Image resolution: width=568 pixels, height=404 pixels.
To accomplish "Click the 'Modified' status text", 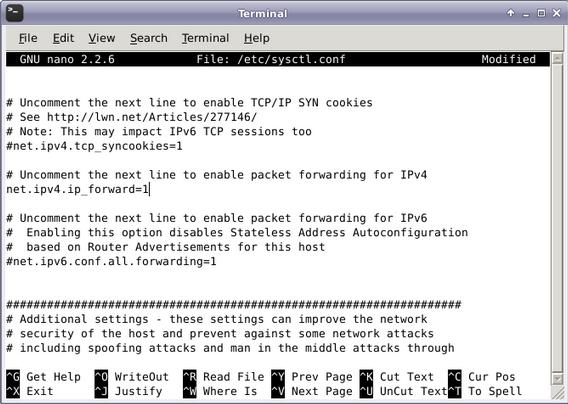I will click(x=509, y=59).
